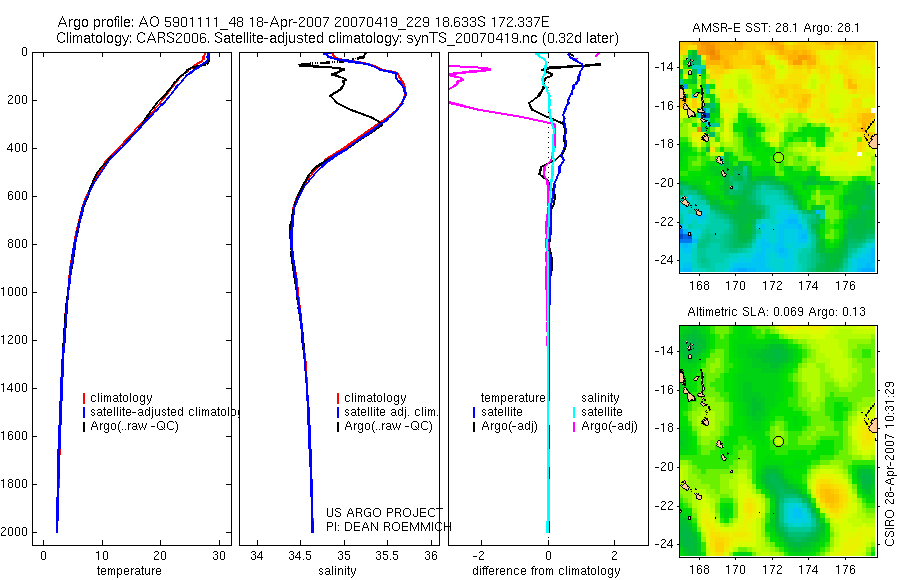Click the '2' tick on the difference axis
This screenshot has width=900, height=580.
[x=615, y=555]
